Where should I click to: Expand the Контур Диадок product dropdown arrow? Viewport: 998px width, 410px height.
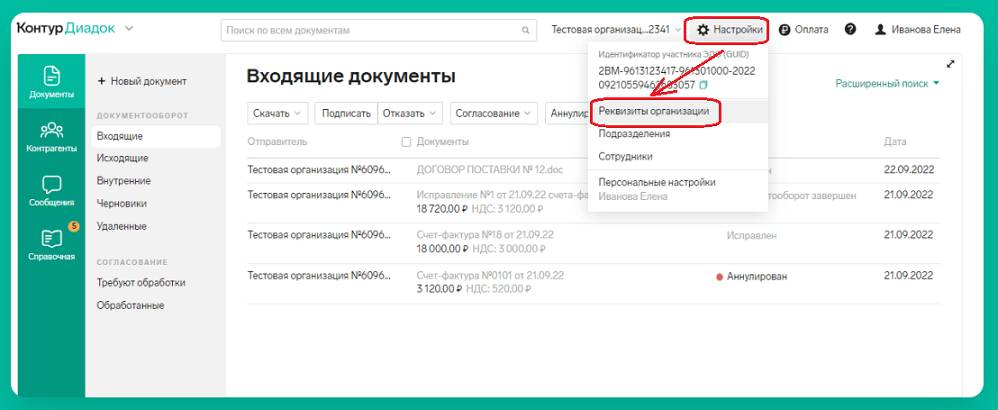(129, 29)
